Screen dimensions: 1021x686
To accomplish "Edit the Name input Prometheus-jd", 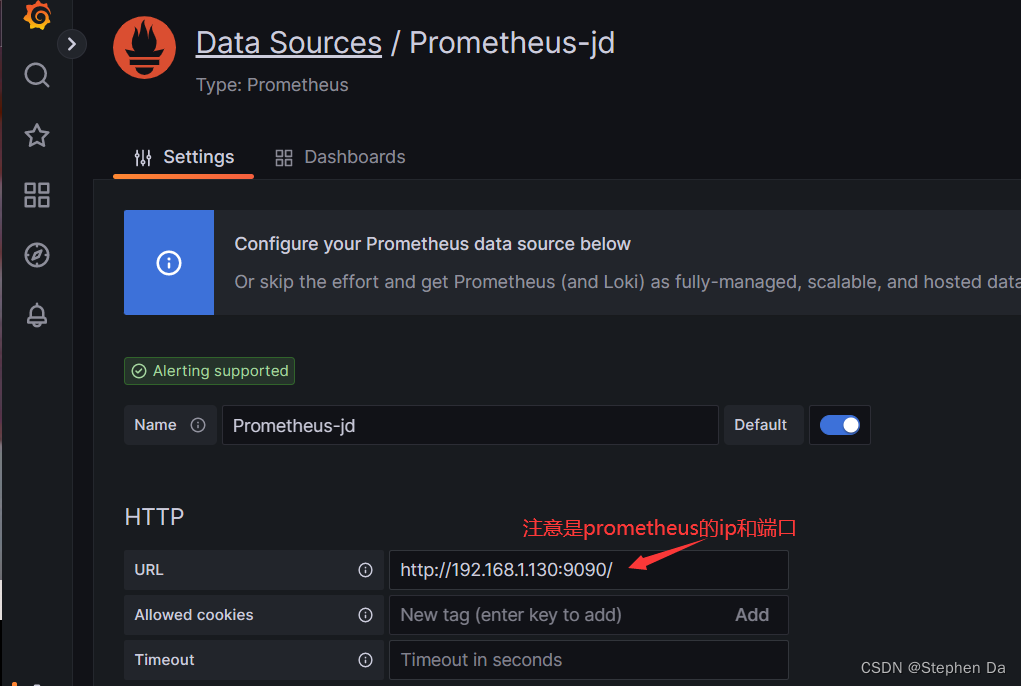I will pyautogui.click(x=470, y=426).
